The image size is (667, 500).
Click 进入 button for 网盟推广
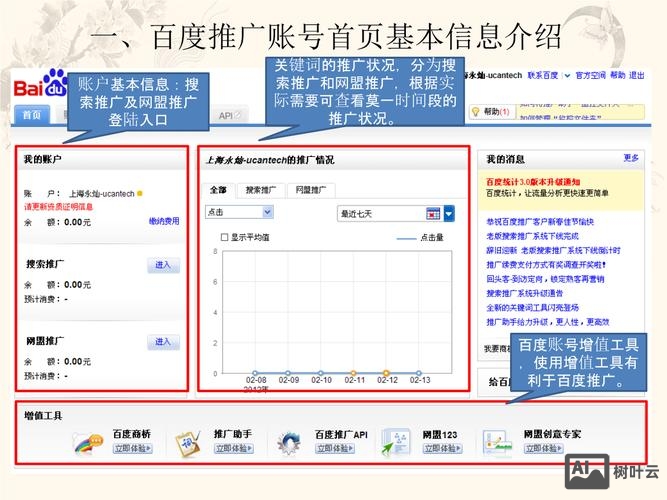click(x=163, y=342)
